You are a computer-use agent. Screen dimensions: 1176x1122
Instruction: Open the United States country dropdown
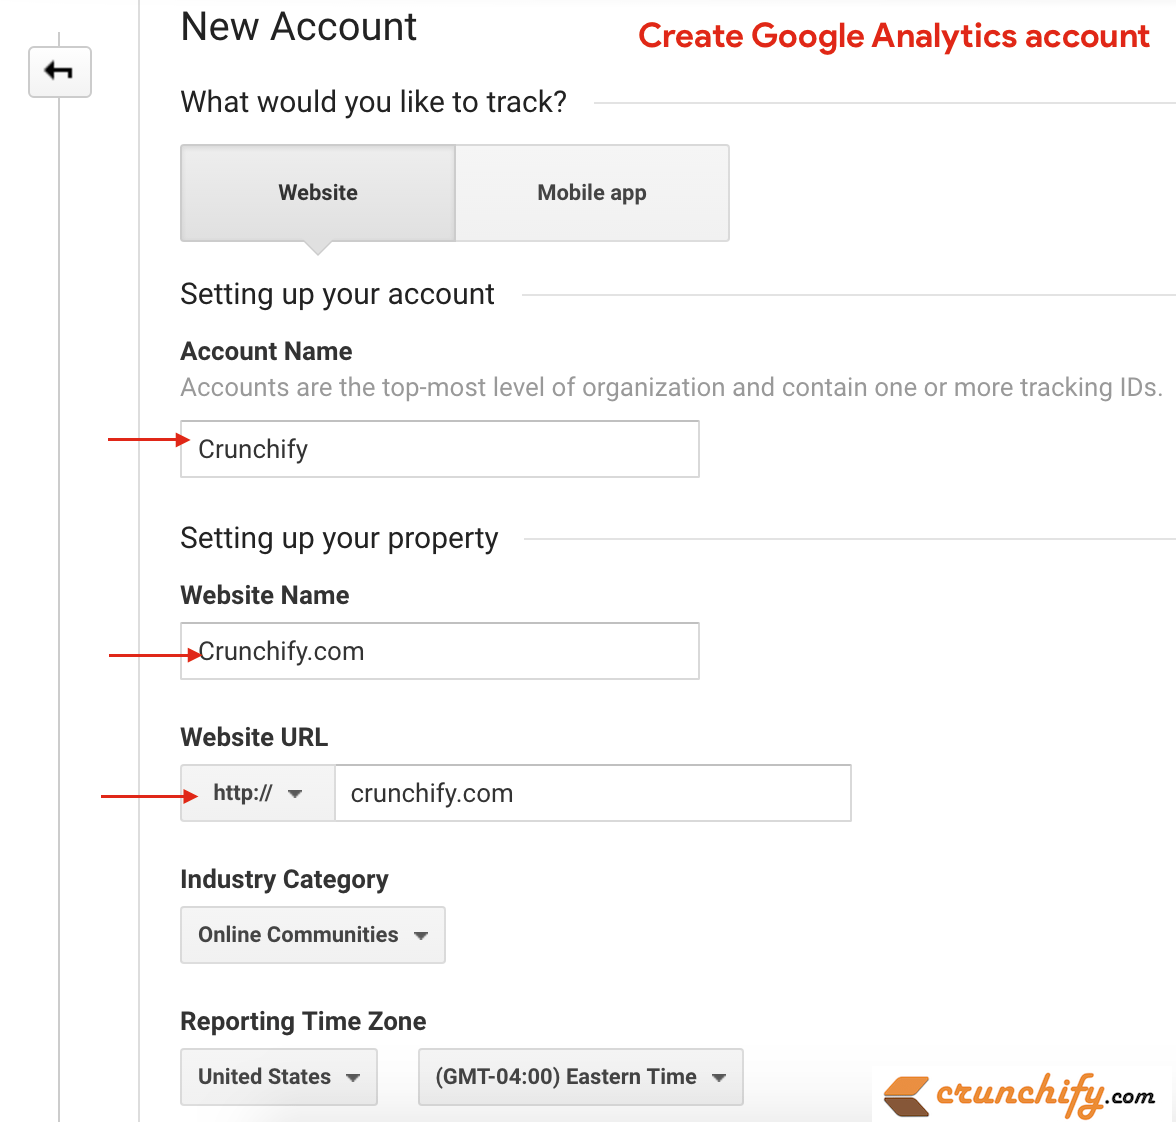click(279, 1076)
